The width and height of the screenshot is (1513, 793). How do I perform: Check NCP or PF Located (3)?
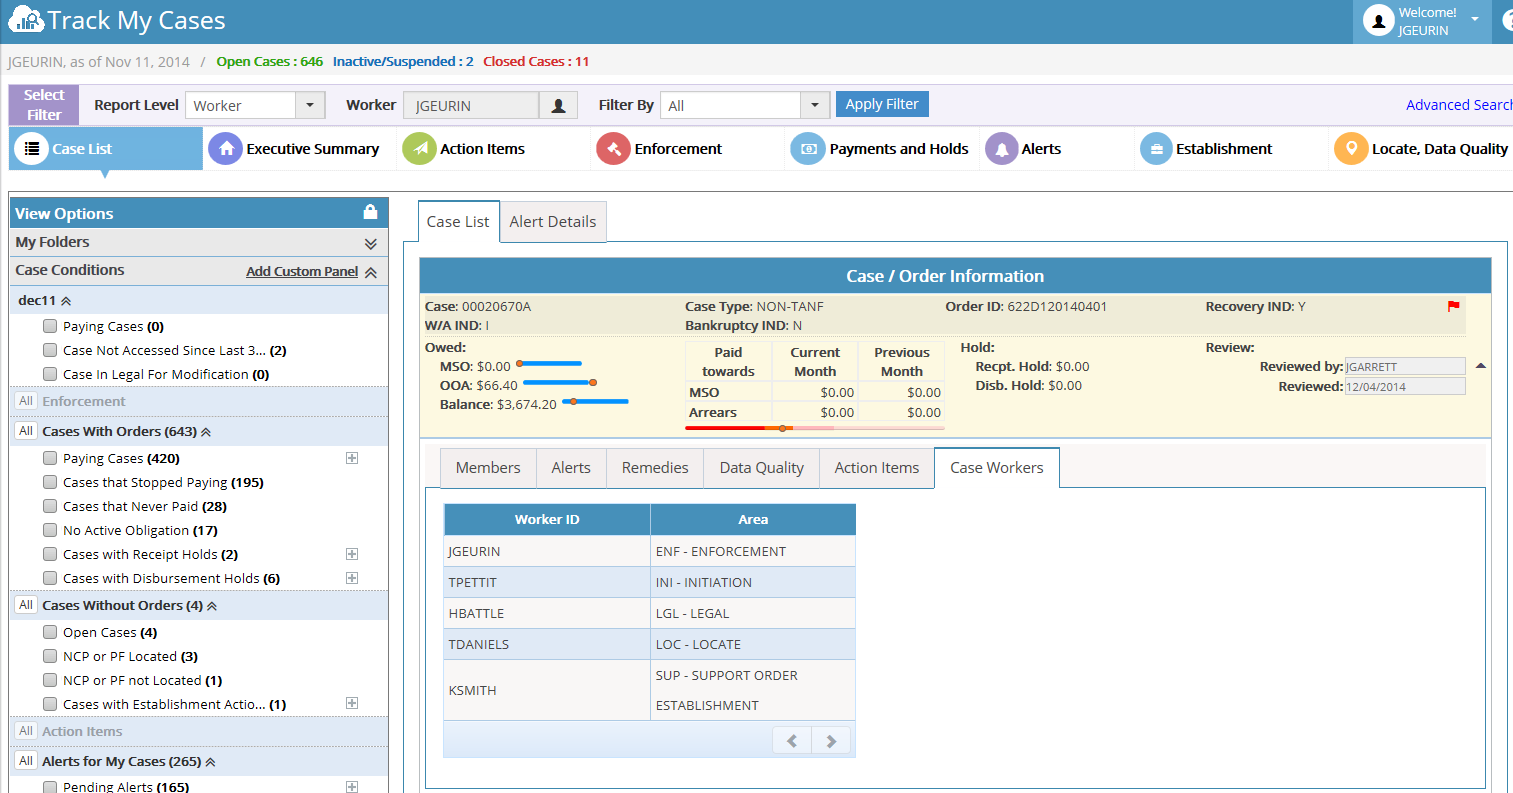click(x=50, y=656)
